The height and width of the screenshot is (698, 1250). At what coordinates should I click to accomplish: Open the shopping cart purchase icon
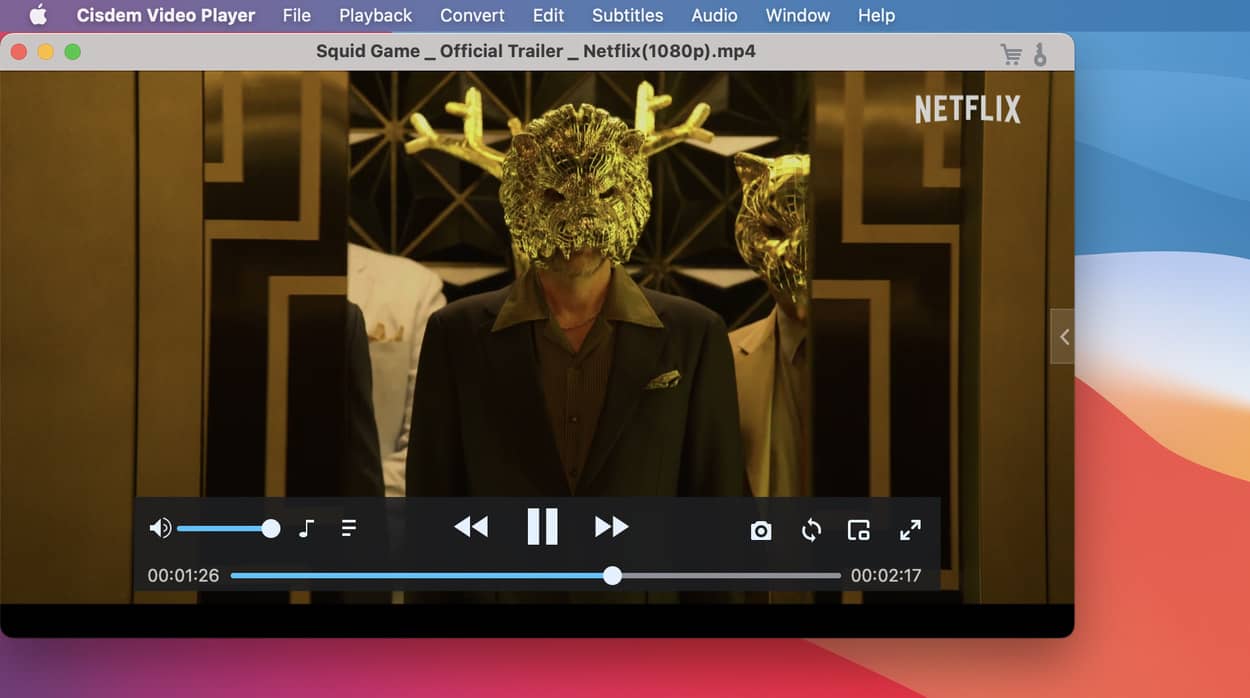[x=1011, y=54]
